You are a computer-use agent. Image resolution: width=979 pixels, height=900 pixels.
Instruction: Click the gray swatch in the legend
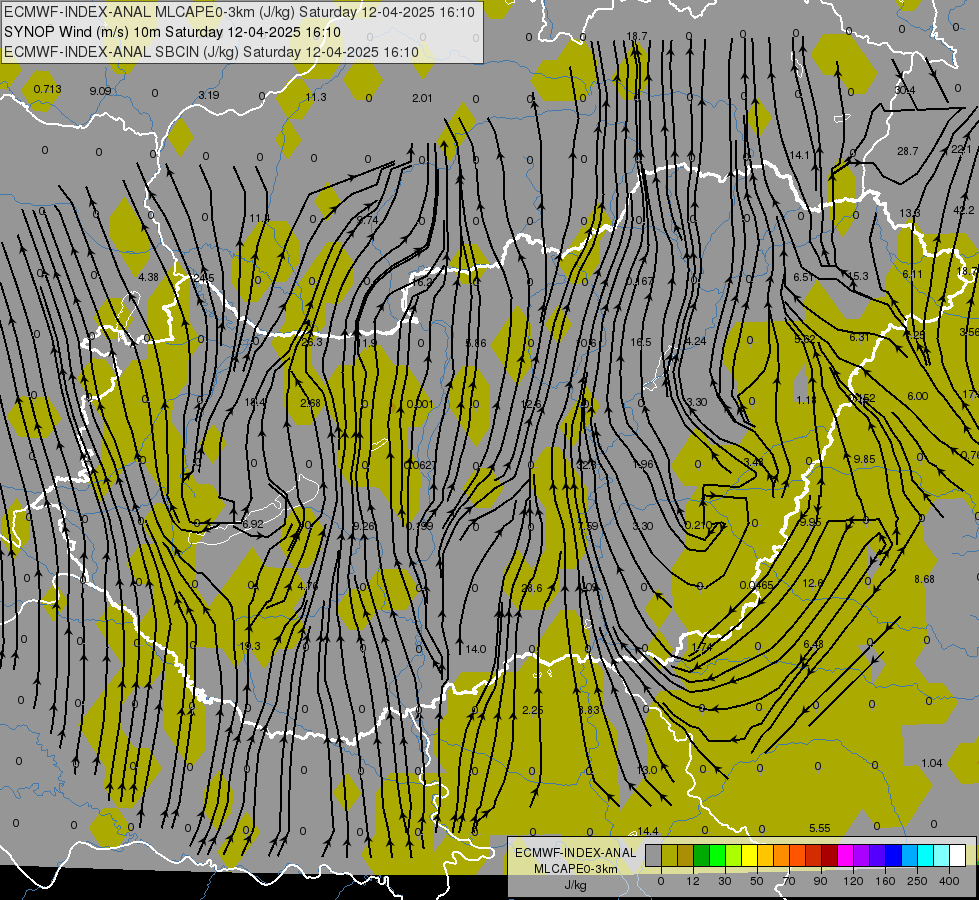(x=654, y=856)
